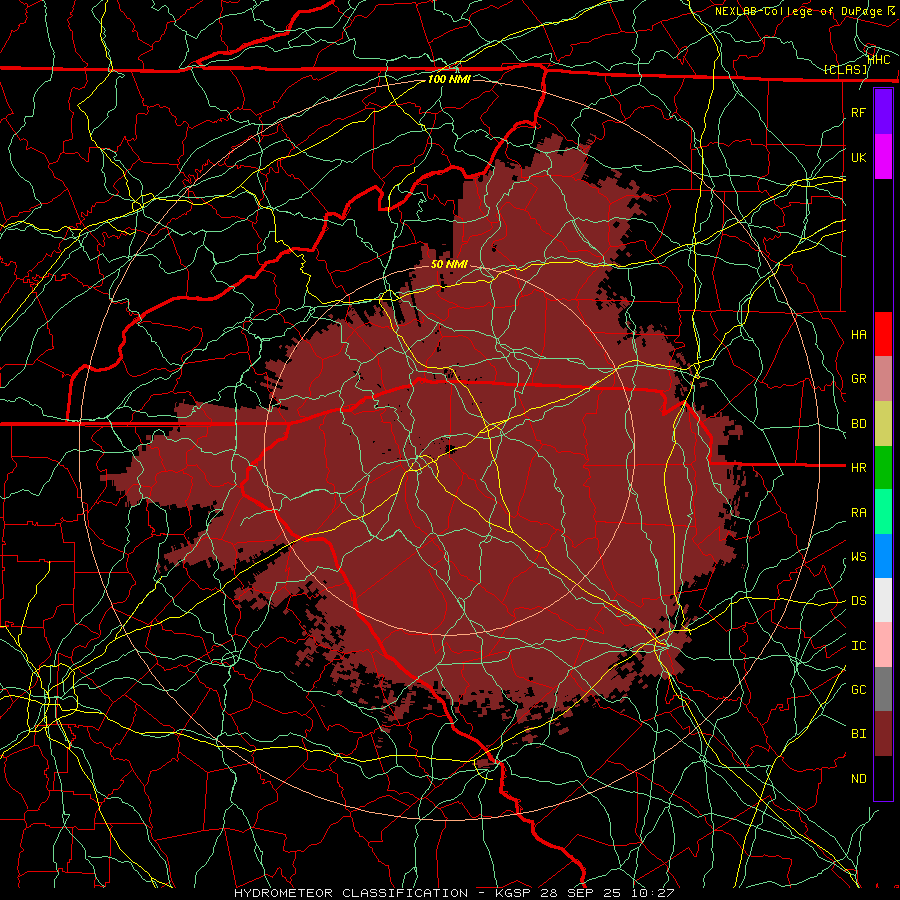This screenshot has height=900, width=900.
Task: Click the 50 NMI range ring label
Action: click(x=449, y=264)
